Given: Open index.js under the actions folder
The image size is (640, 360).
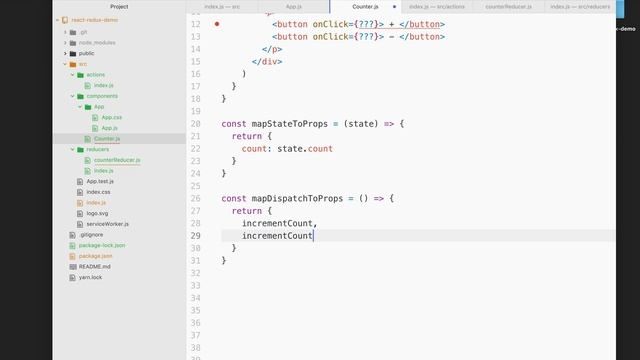Looking at the screenshot, I should click(104, 85).
